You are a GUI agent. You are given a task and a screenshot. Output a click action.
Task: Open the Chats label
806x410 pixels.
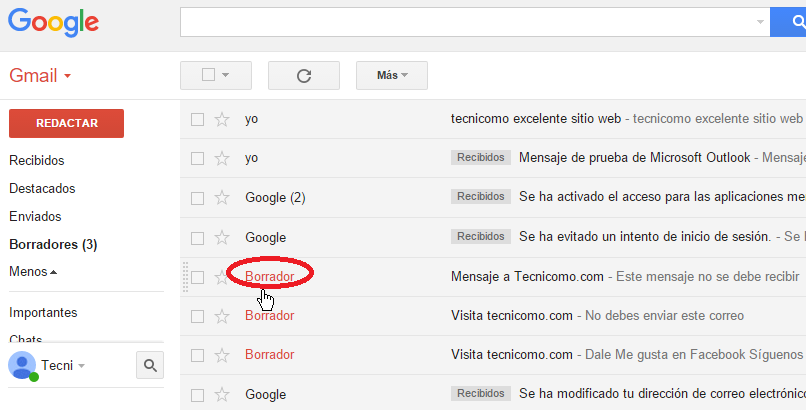(x=26, y=339)
